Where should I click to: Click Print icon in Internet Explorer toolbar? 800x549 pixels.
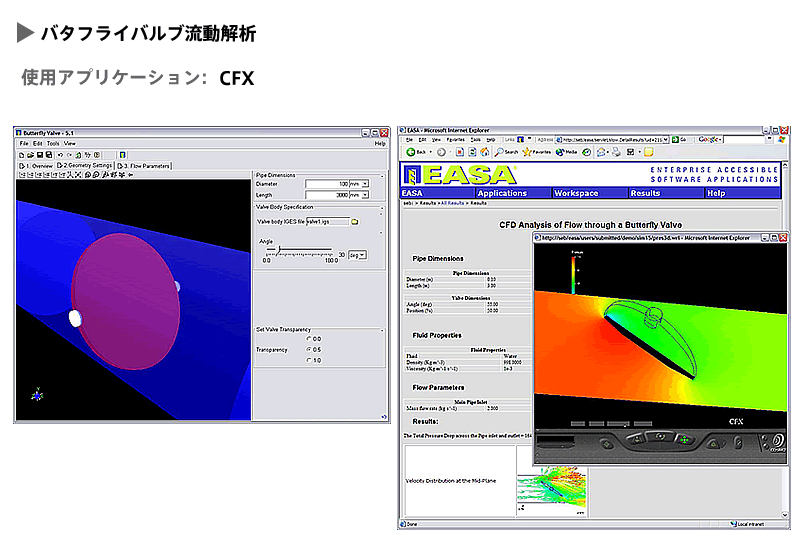coord(616,152)
